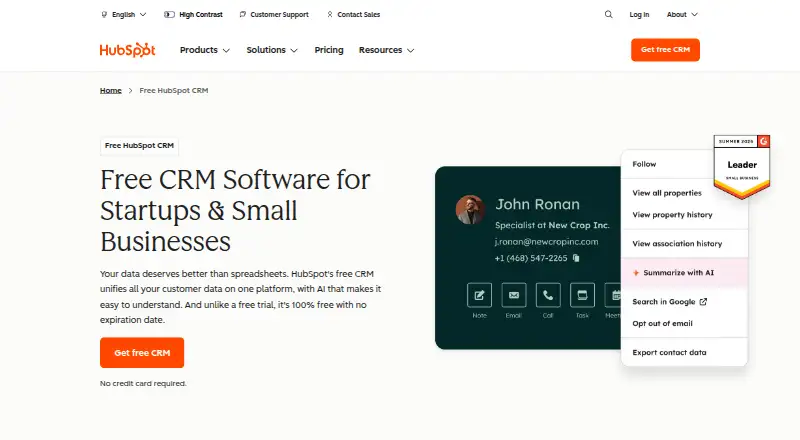Click the G2 Leader badge
This screenshot has height=440, width=800.
[x=742, y=166]
